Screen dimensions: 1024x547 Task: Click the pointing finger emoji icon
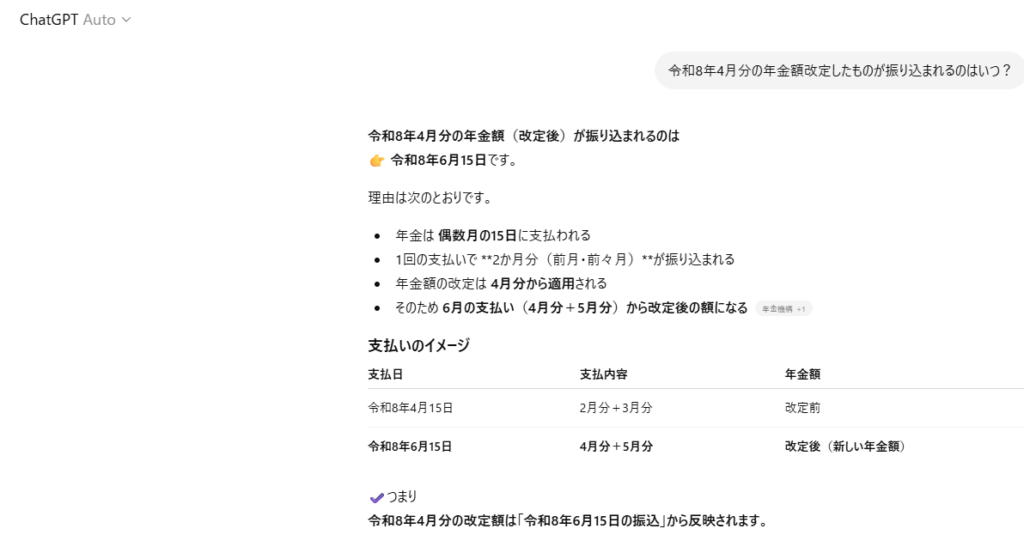pos(377,160)
